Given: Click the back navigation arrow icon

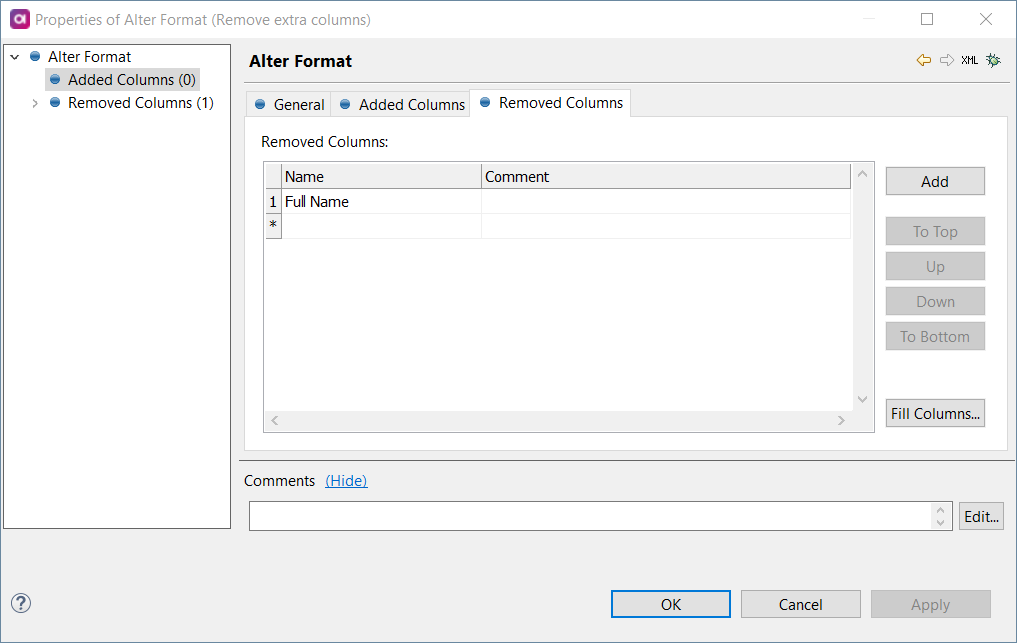Looking at the screenshot, I should point(923,60).
